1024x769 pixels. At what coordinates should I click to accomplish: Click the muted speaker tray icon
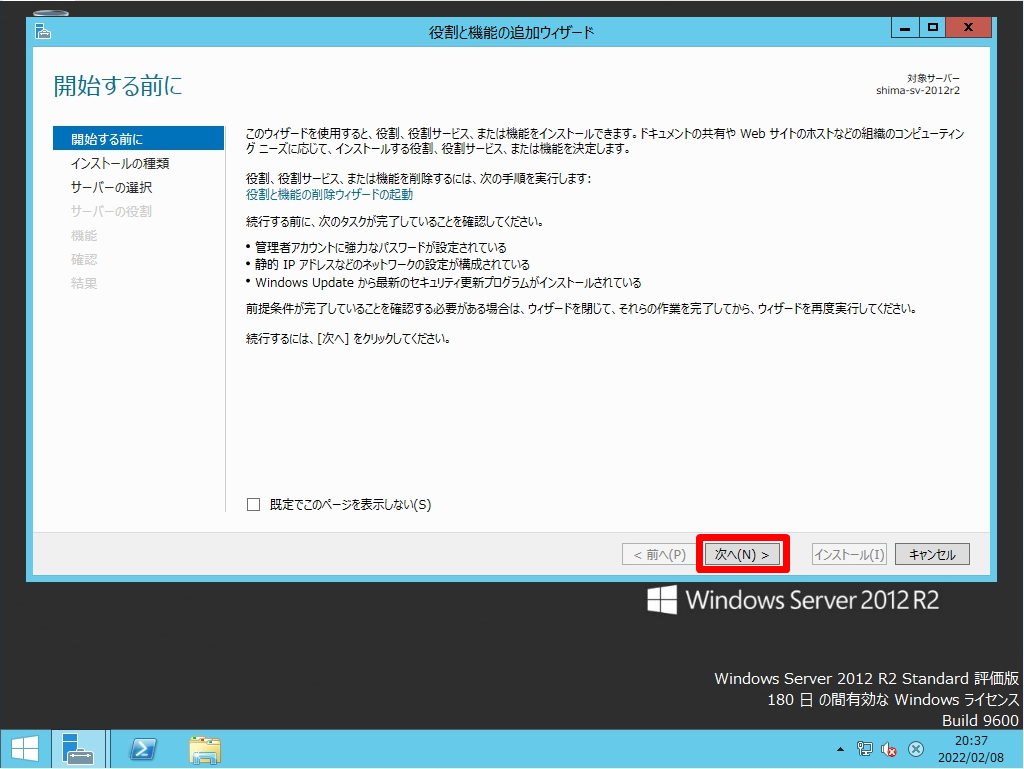pyautogui.click(x=889, y=749)
